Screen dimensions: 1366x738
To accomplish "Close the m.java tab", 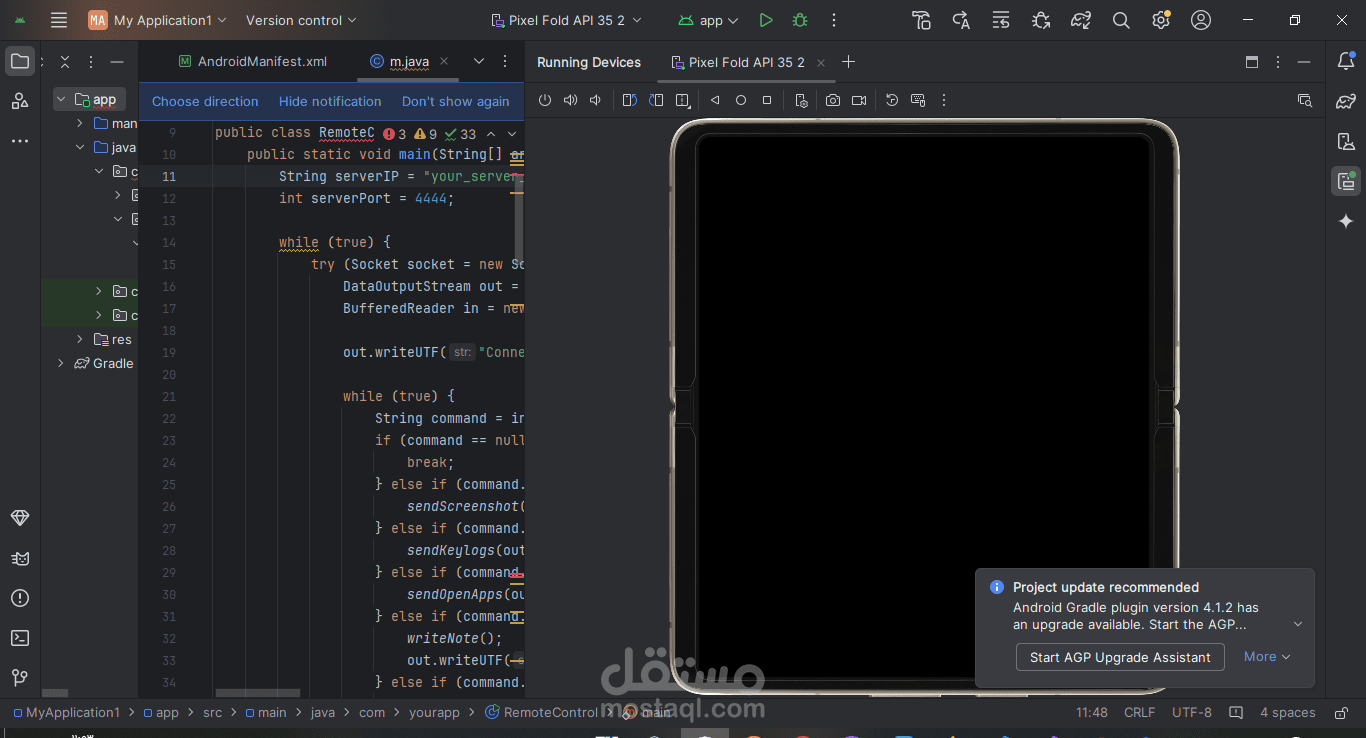I will click(x=444, y=61).
